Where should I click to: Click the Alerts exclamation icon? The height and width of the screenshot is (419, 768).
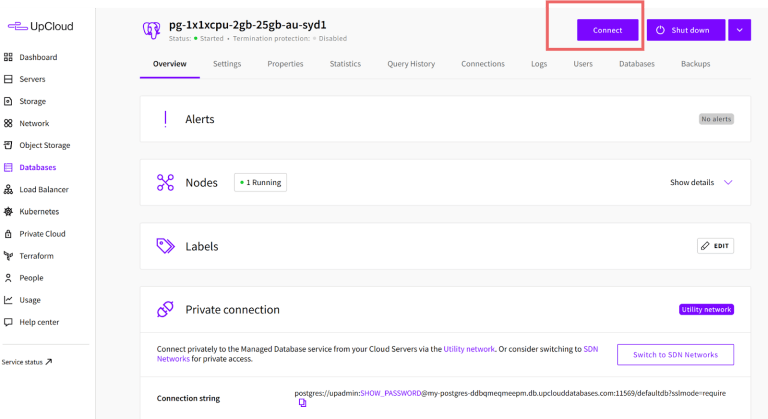coord(166,119)
